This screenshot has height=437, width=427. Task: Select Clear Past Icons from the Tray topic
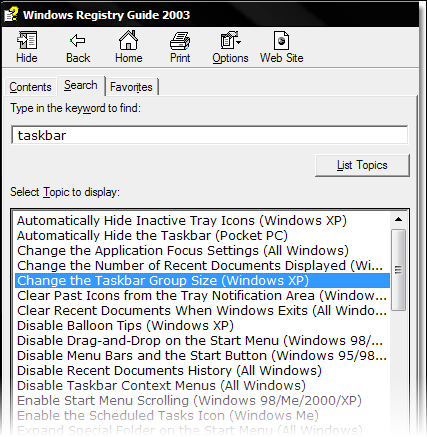202,295
